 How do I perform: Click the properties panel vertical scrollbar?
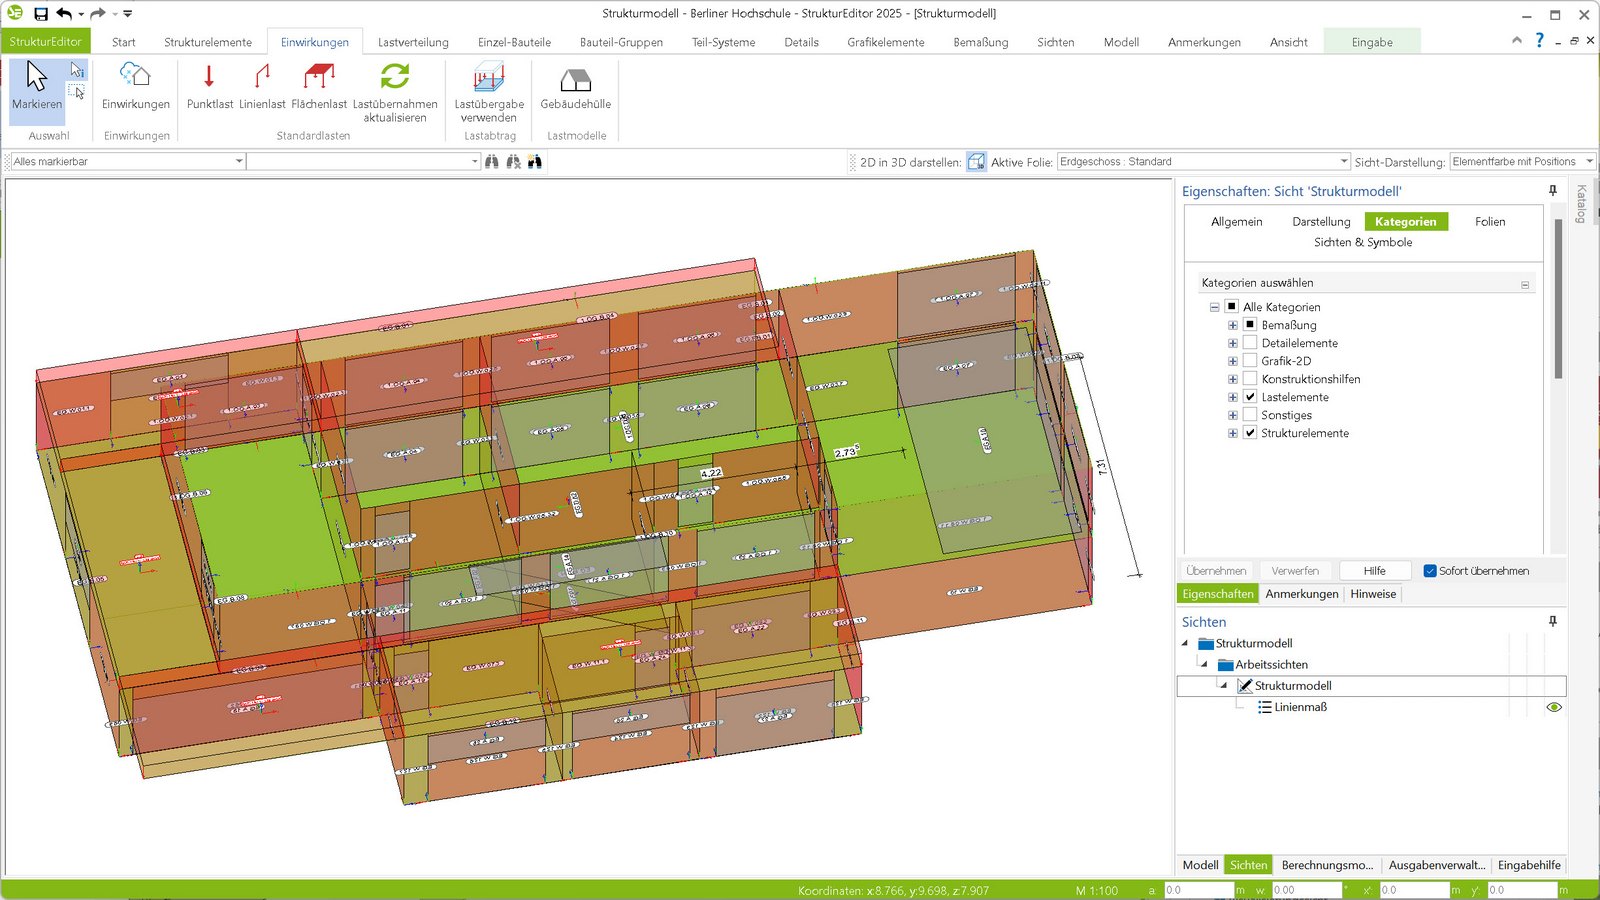click(1558, 300)
